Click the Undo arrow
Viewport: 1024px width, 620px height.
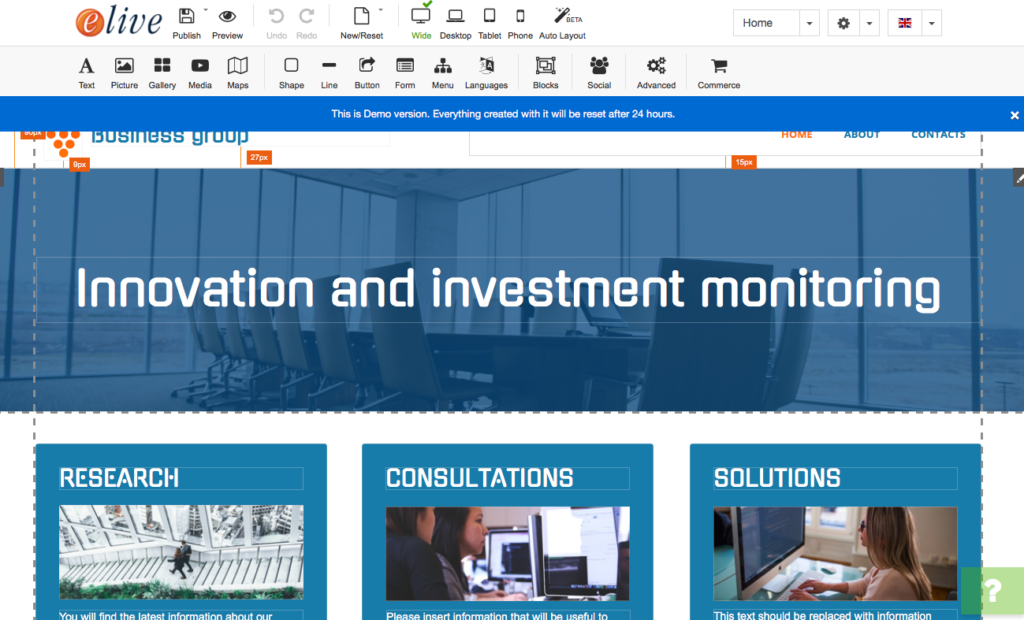276,16
